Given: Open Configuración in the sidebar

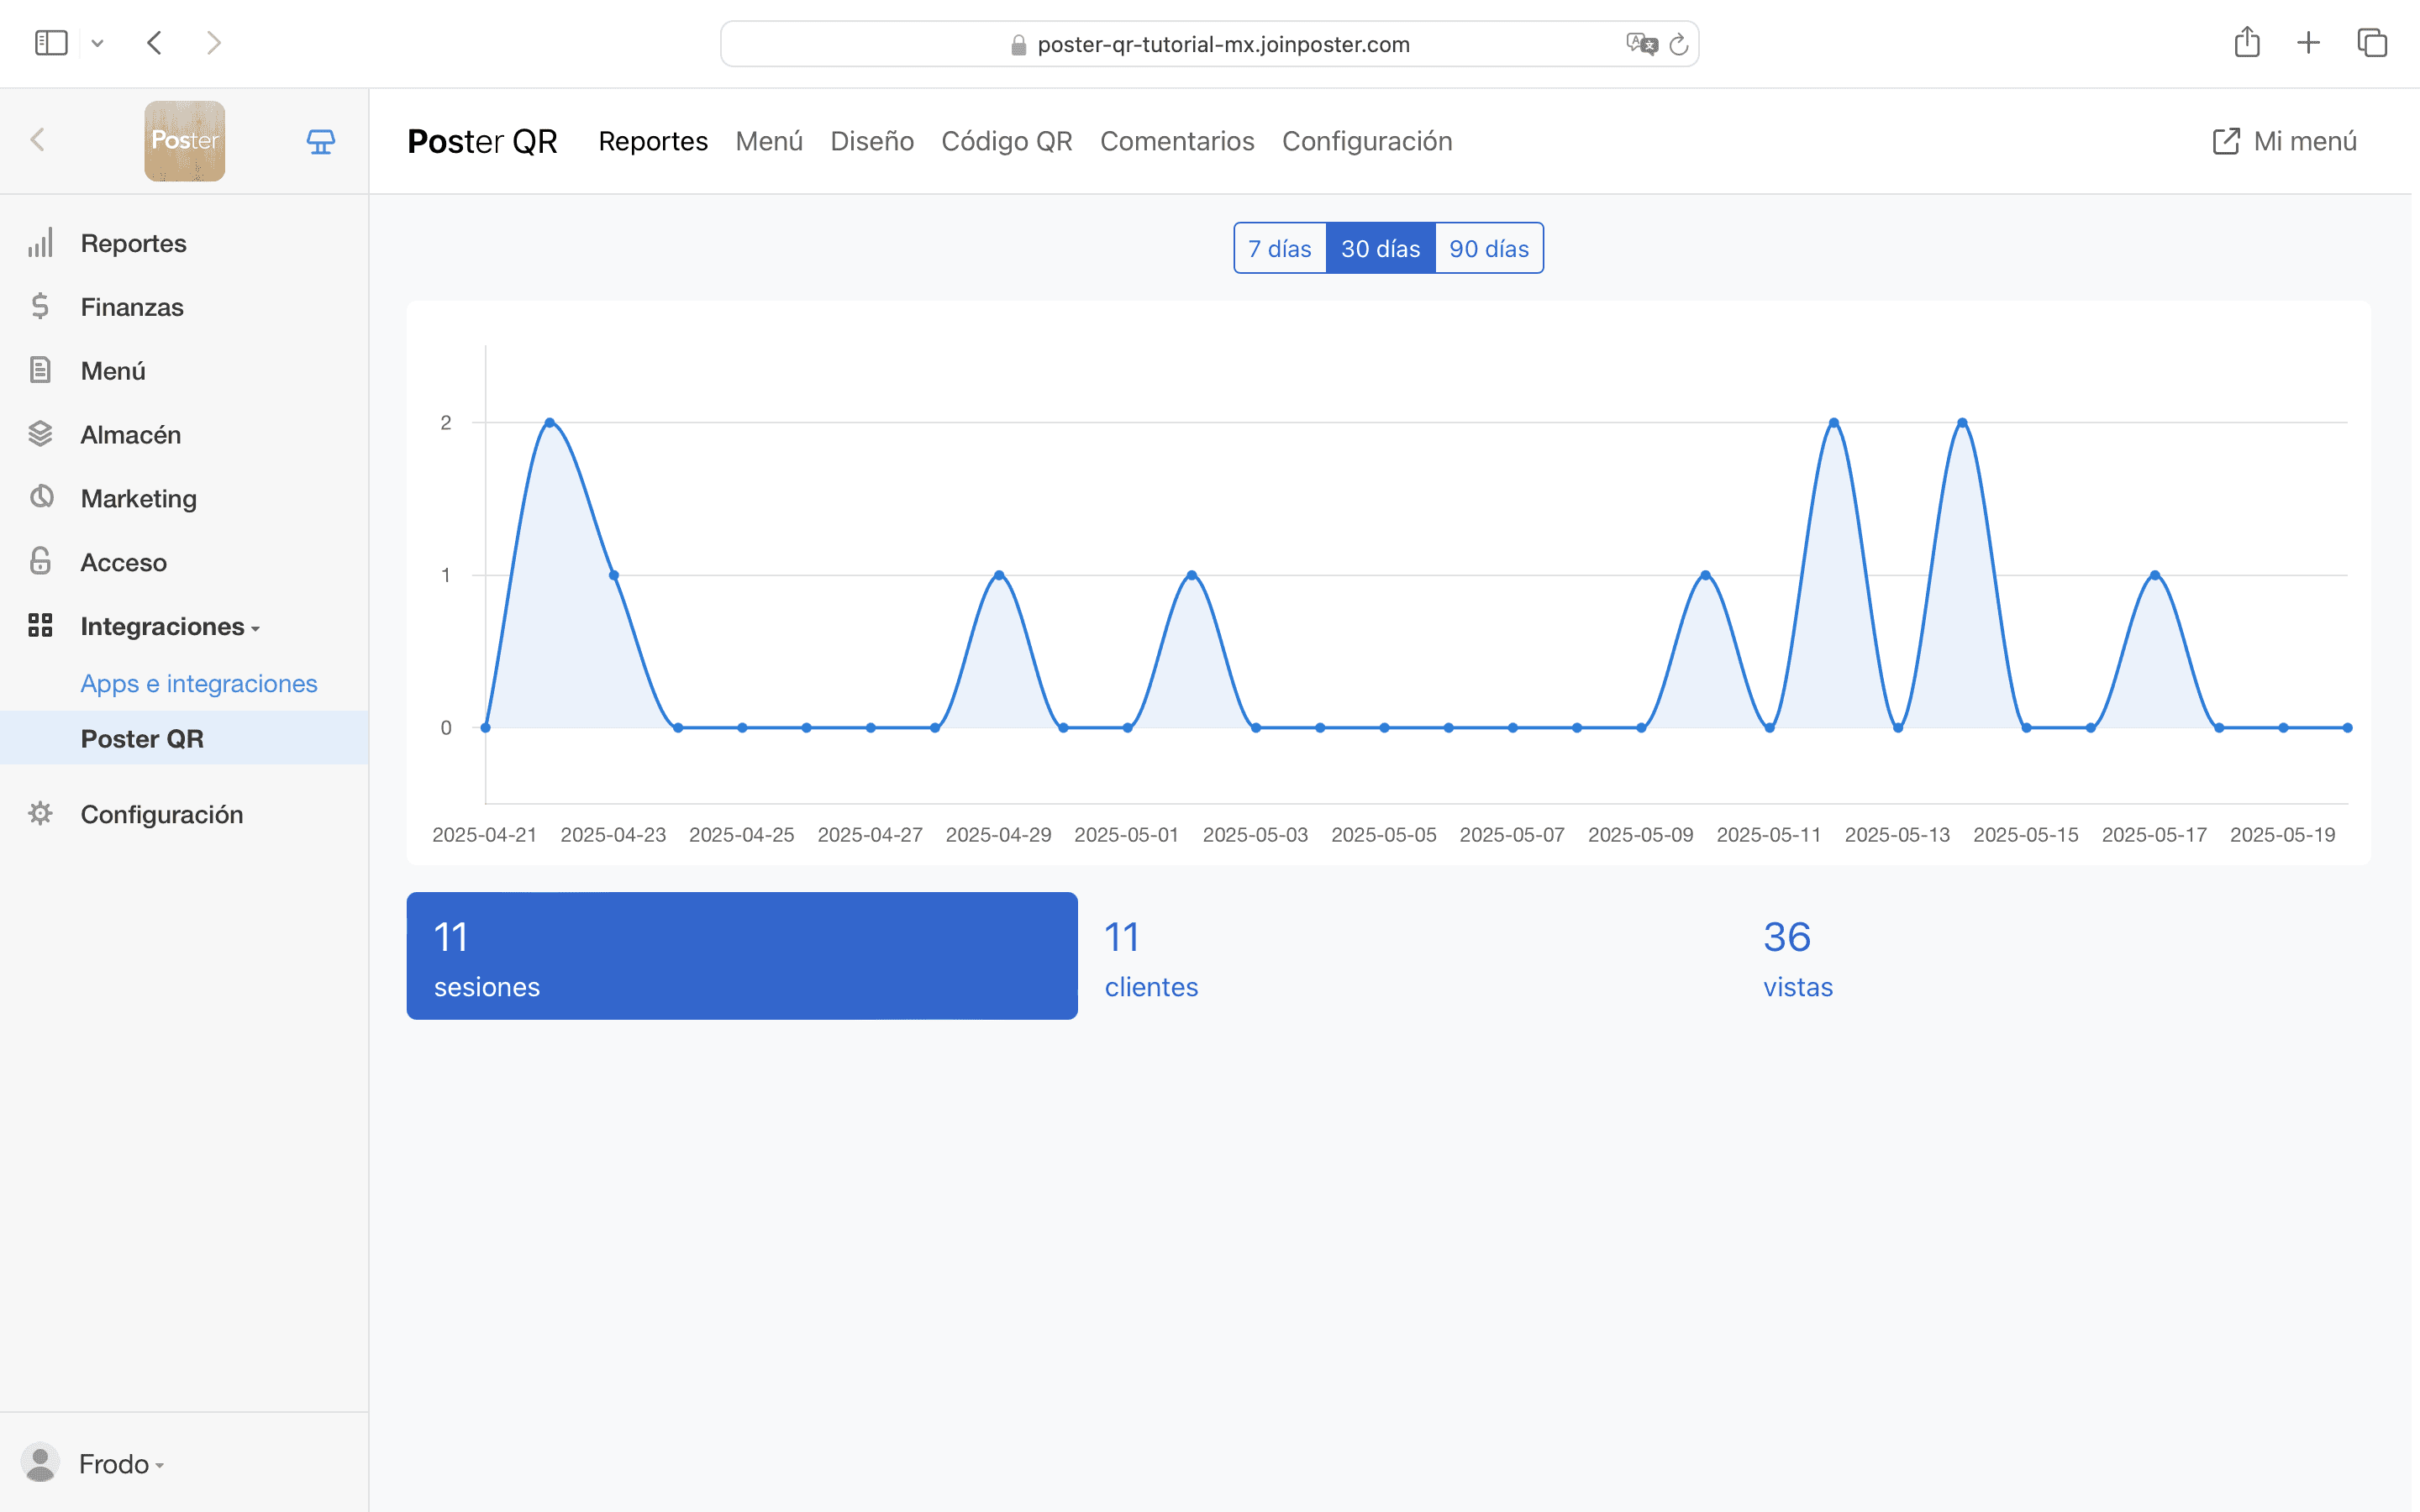Looking at the screenshot, I should (x=162, y=815).
